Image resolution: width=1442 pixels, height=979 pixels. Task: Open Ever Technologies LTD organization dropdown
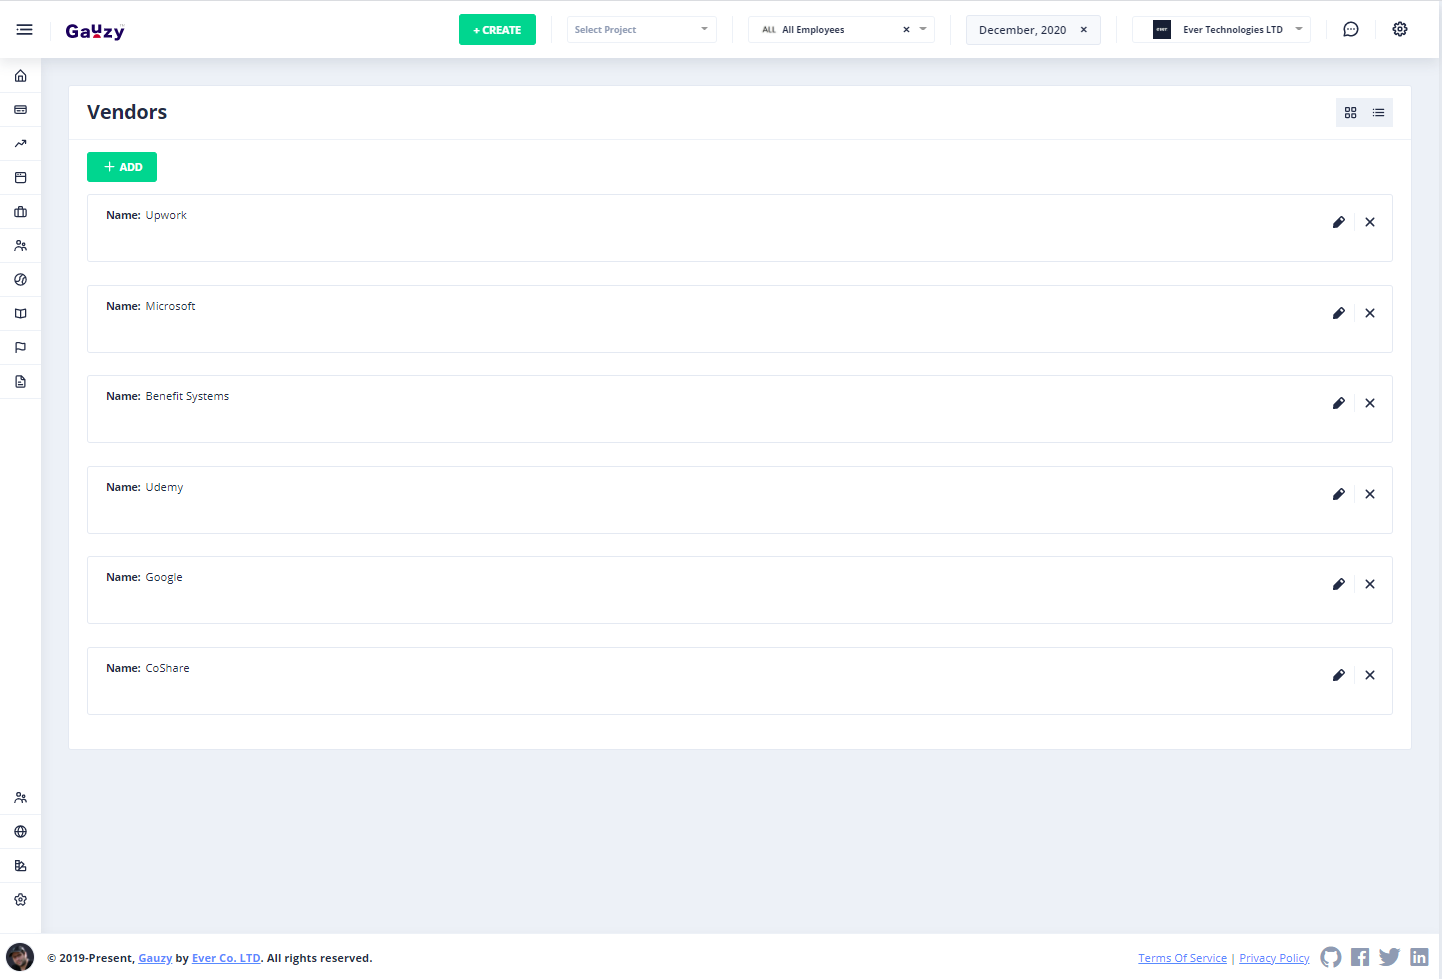[1231, 30]
